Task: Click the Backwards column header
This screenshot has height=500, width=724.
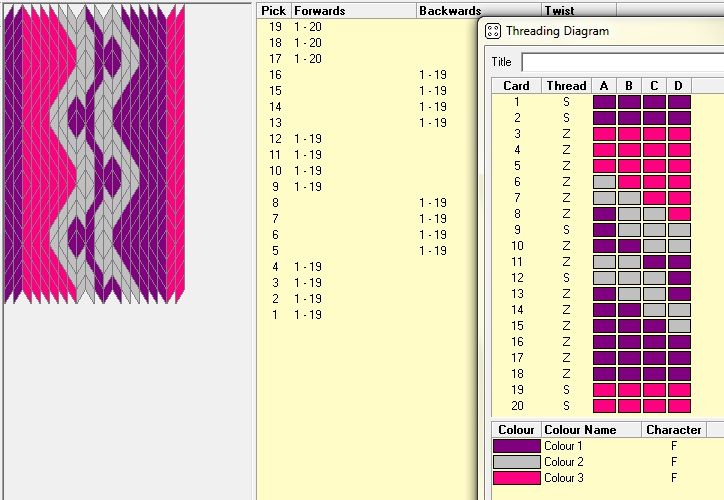Action: pos(478,11)
